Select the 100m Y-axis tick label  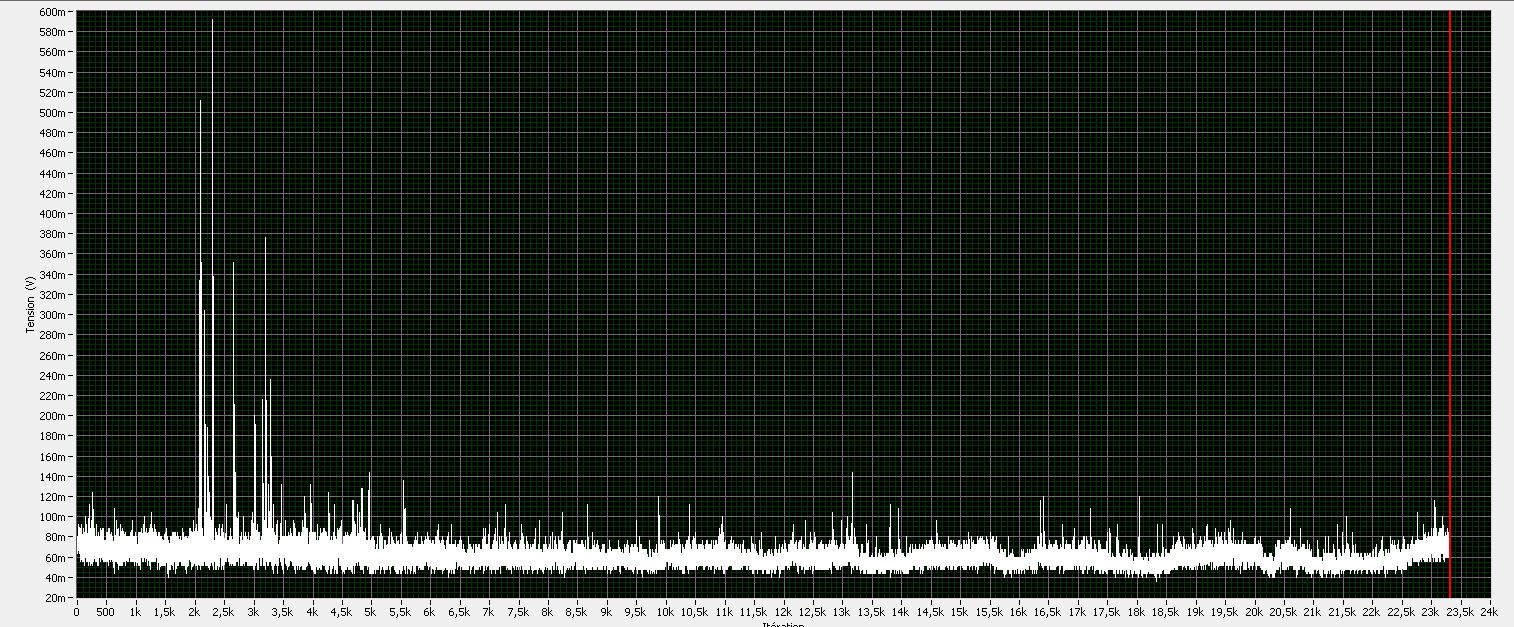pyautogui.click(x=56, y=517)
